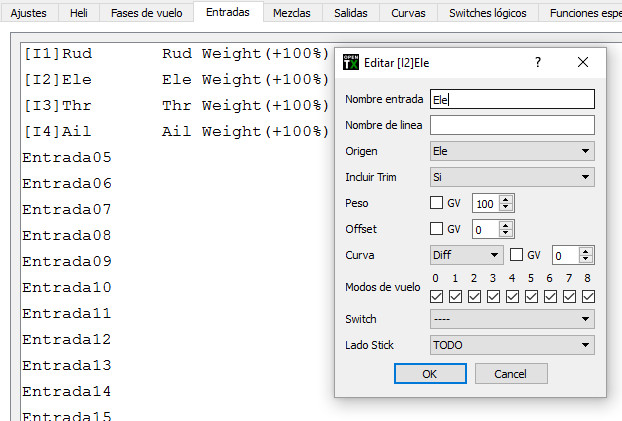Click the Nombre de linea text field

[511, 125]
